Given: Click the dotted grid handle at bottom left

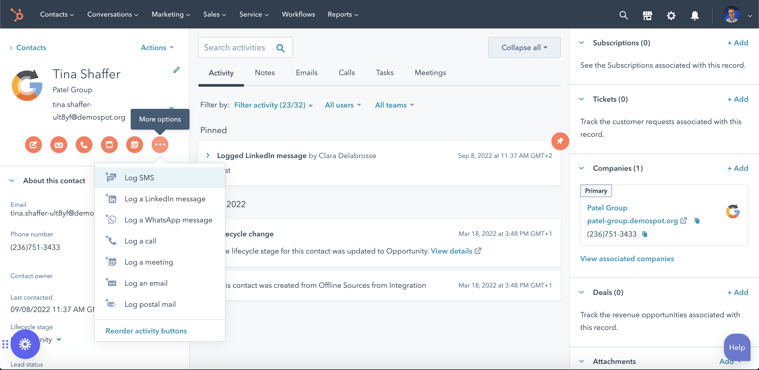Looking at the screenshot, I should [x=5, y=344].
